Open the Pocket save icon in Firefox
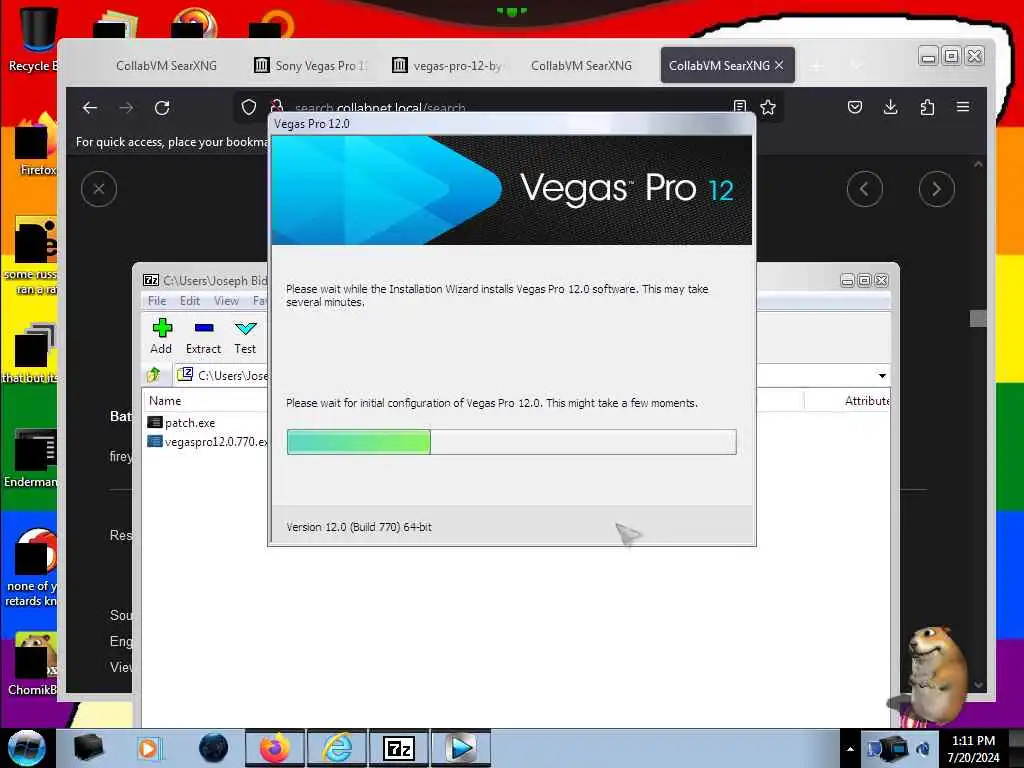This screenshot has width=1024, height=768. pyautogui.click(x=855, y=107)
